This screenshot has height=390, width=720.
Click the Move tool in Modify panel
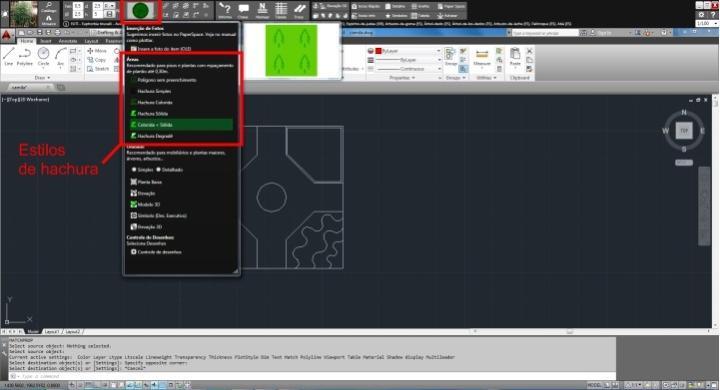[97, 51]
